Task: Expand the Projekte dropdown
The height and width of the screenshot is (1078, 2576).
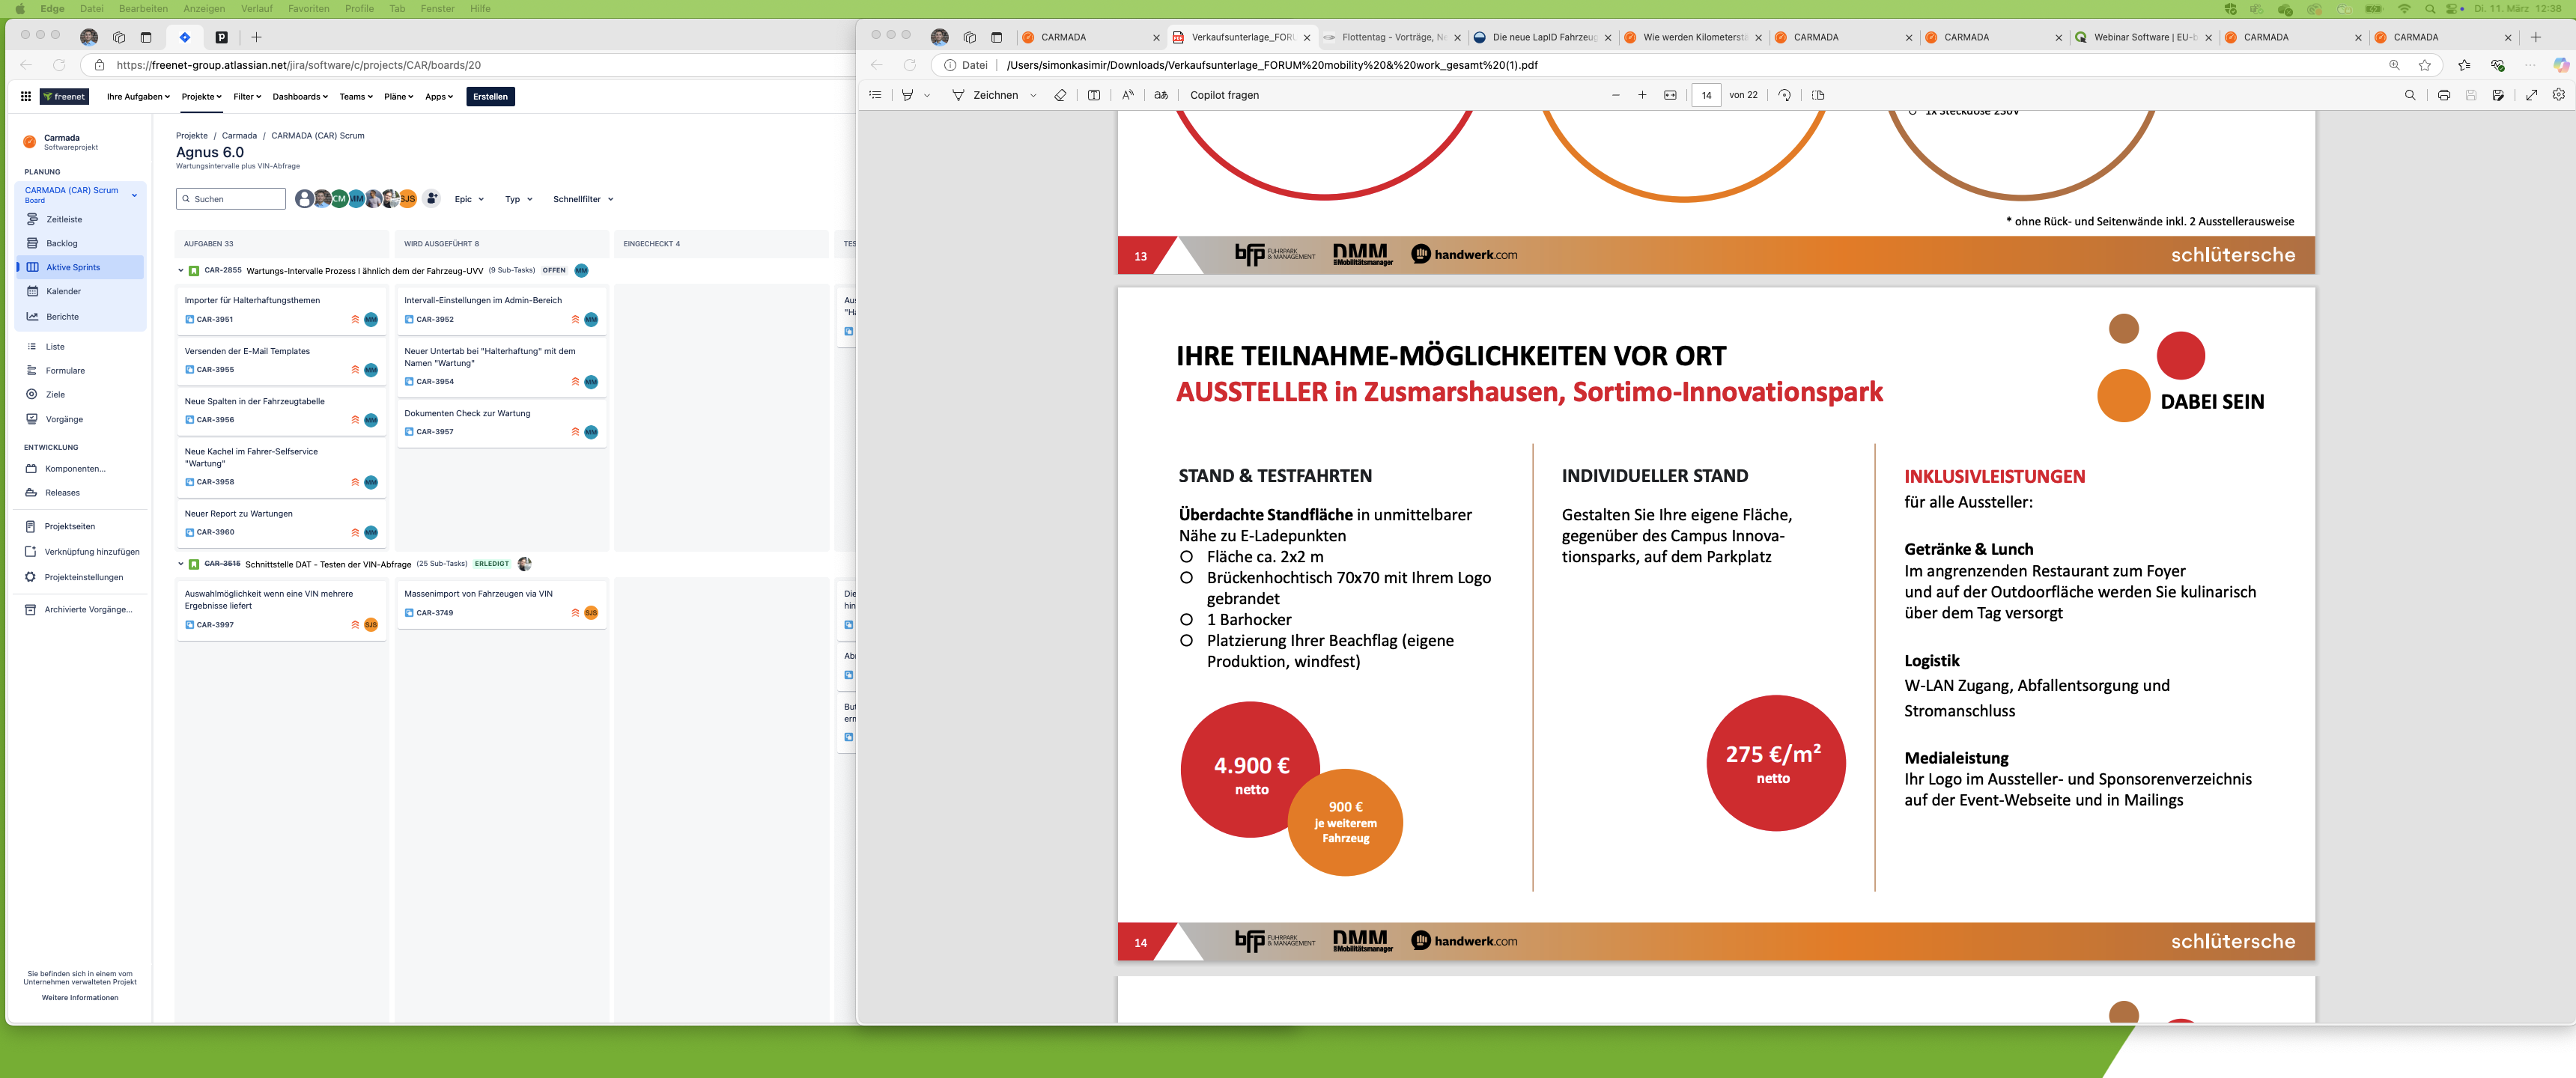Action: click(x=201, y=97)
